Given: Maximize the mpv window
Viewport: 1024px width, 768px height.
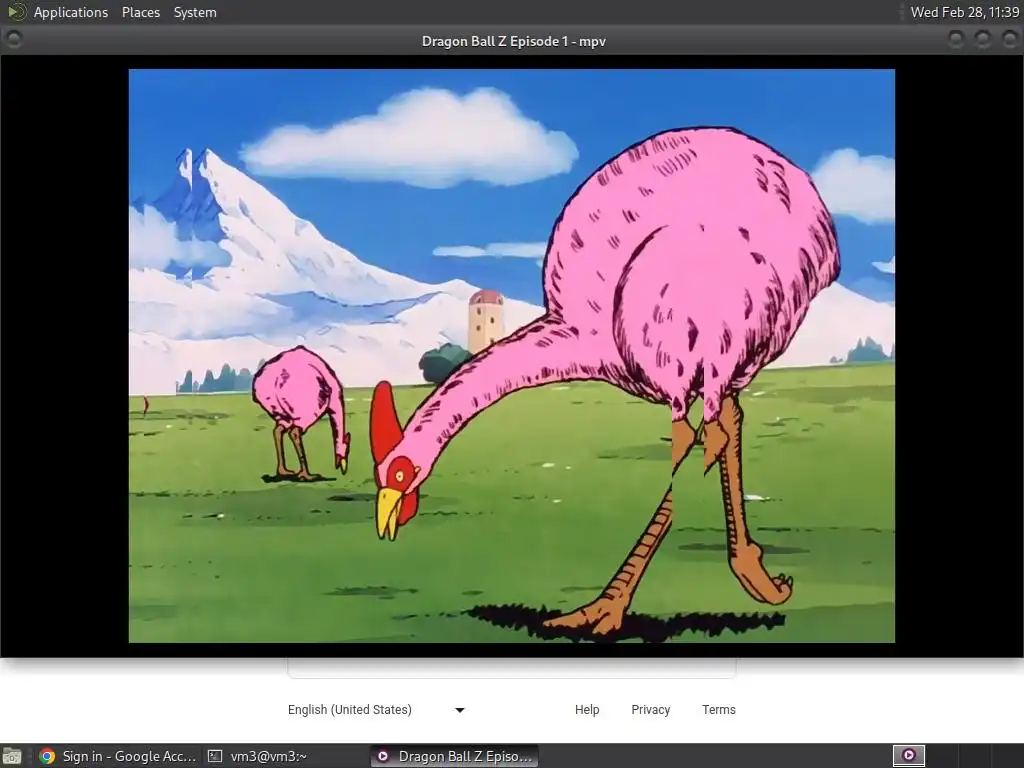Looking at the screenshot, I should coord(983,40).
